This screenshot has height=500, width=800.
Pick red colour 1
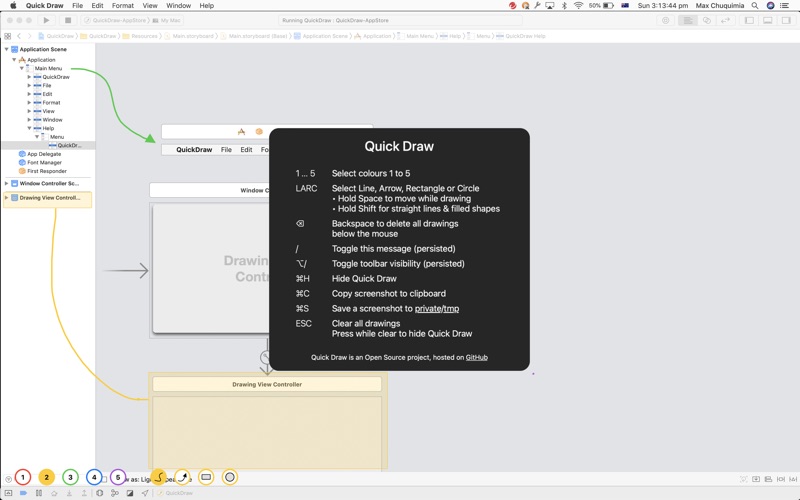pyautogui.click(x=22, y=477)
